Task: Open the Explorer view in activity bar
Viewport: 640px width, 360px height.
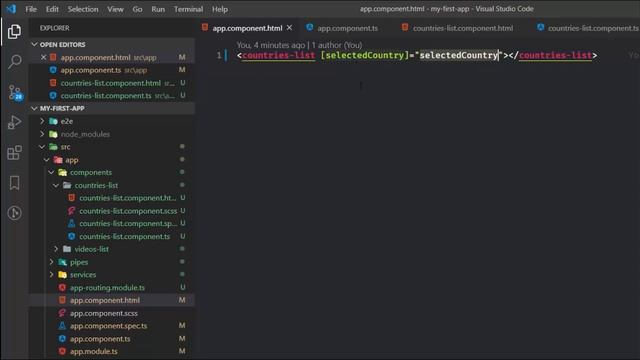Action: [14, 31]
